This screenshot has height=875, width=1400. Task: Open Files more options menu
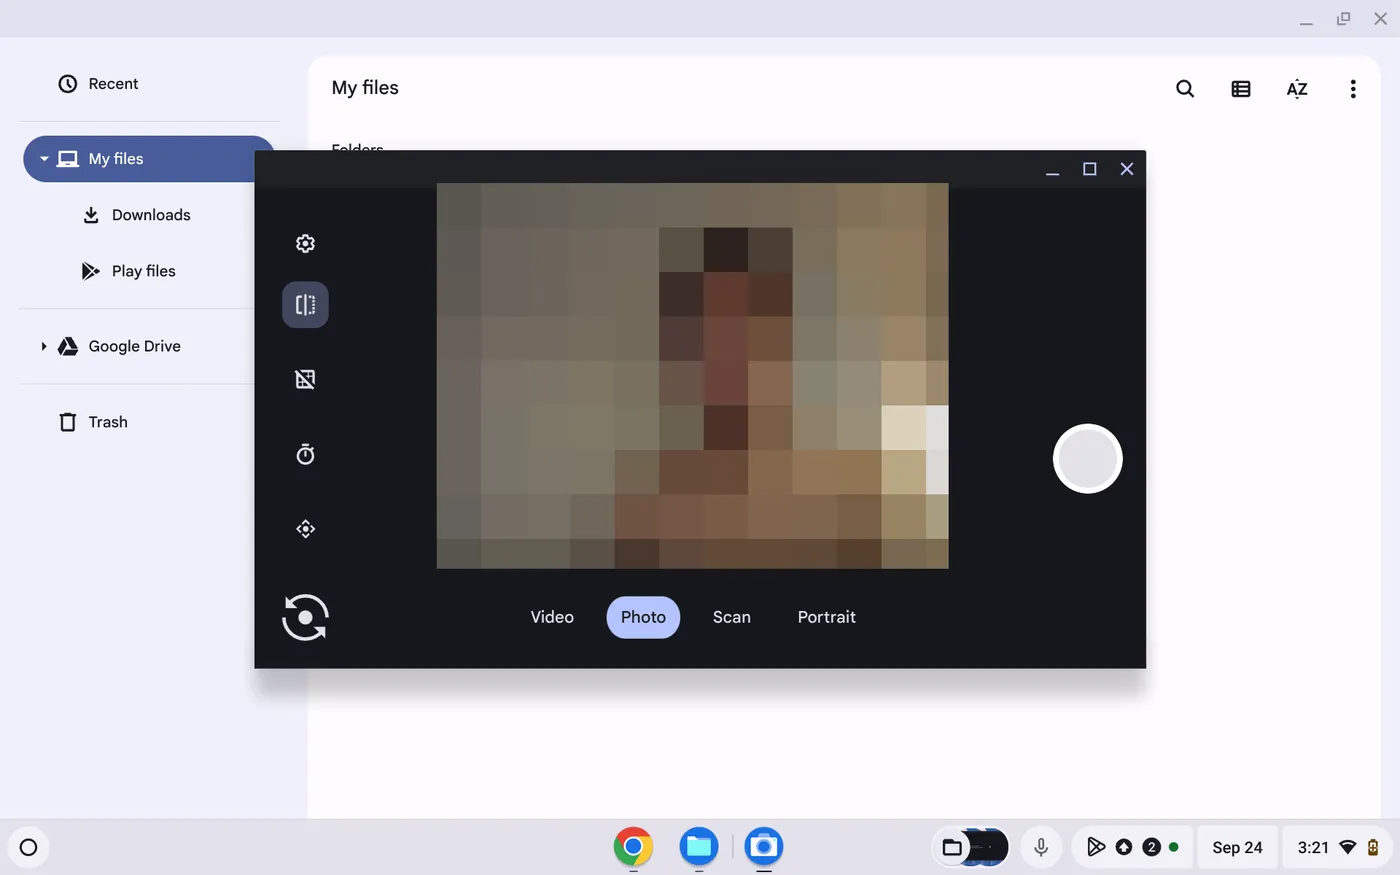pos(1353,89)
